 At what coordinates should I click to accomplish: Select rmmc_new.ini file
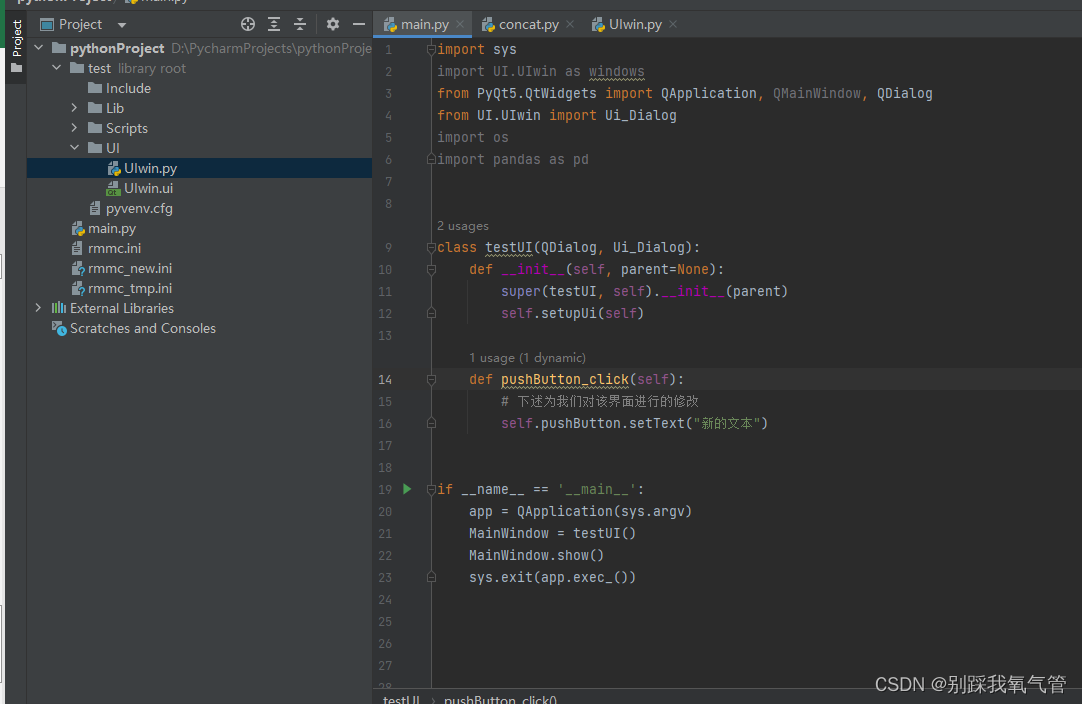click(130, 268)
